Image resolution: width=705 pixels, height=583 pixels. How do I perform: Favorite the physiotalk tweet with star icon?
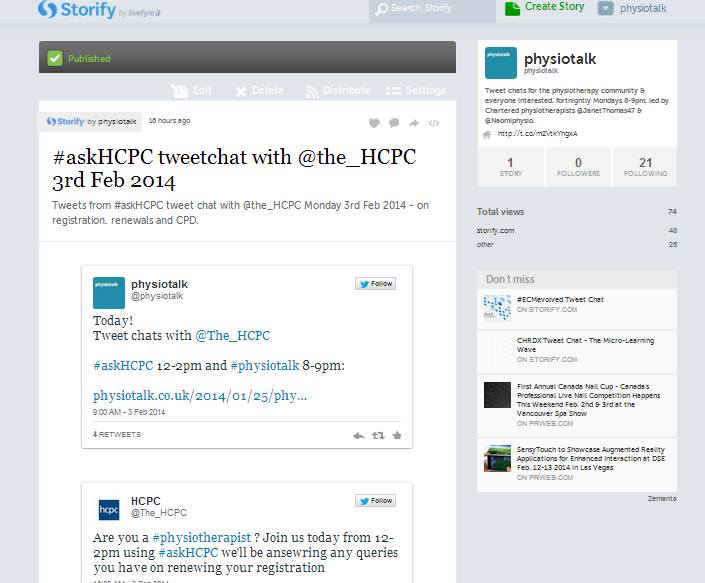point(397,435)
